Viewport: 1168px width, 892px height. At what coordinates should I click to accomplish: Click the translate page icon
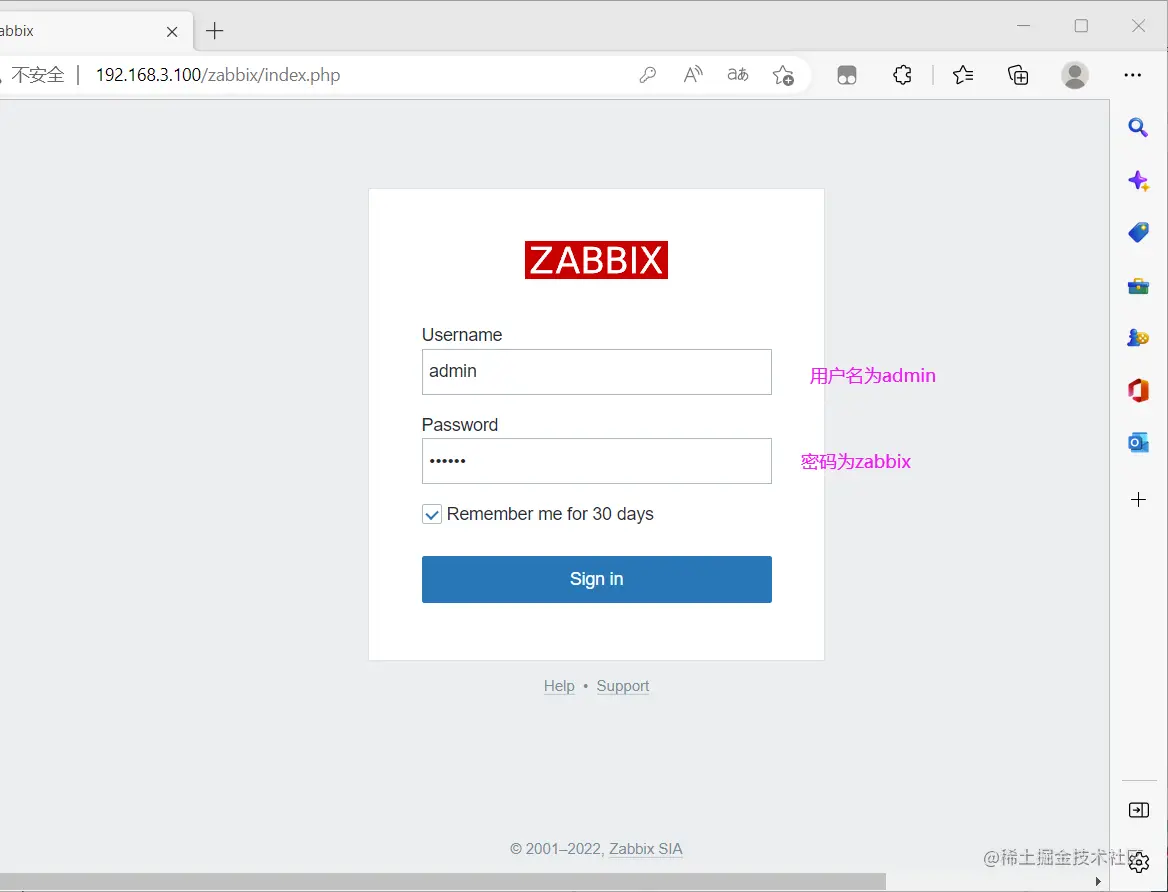pos(737,75)
